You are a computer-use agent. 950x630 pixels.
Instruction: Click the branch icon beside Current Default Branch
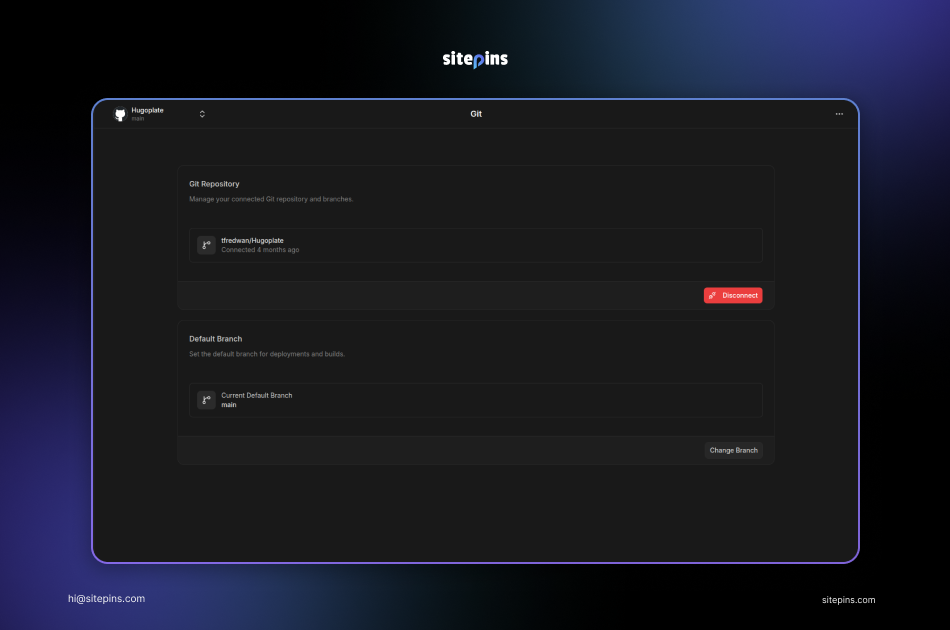pos(206,400)
